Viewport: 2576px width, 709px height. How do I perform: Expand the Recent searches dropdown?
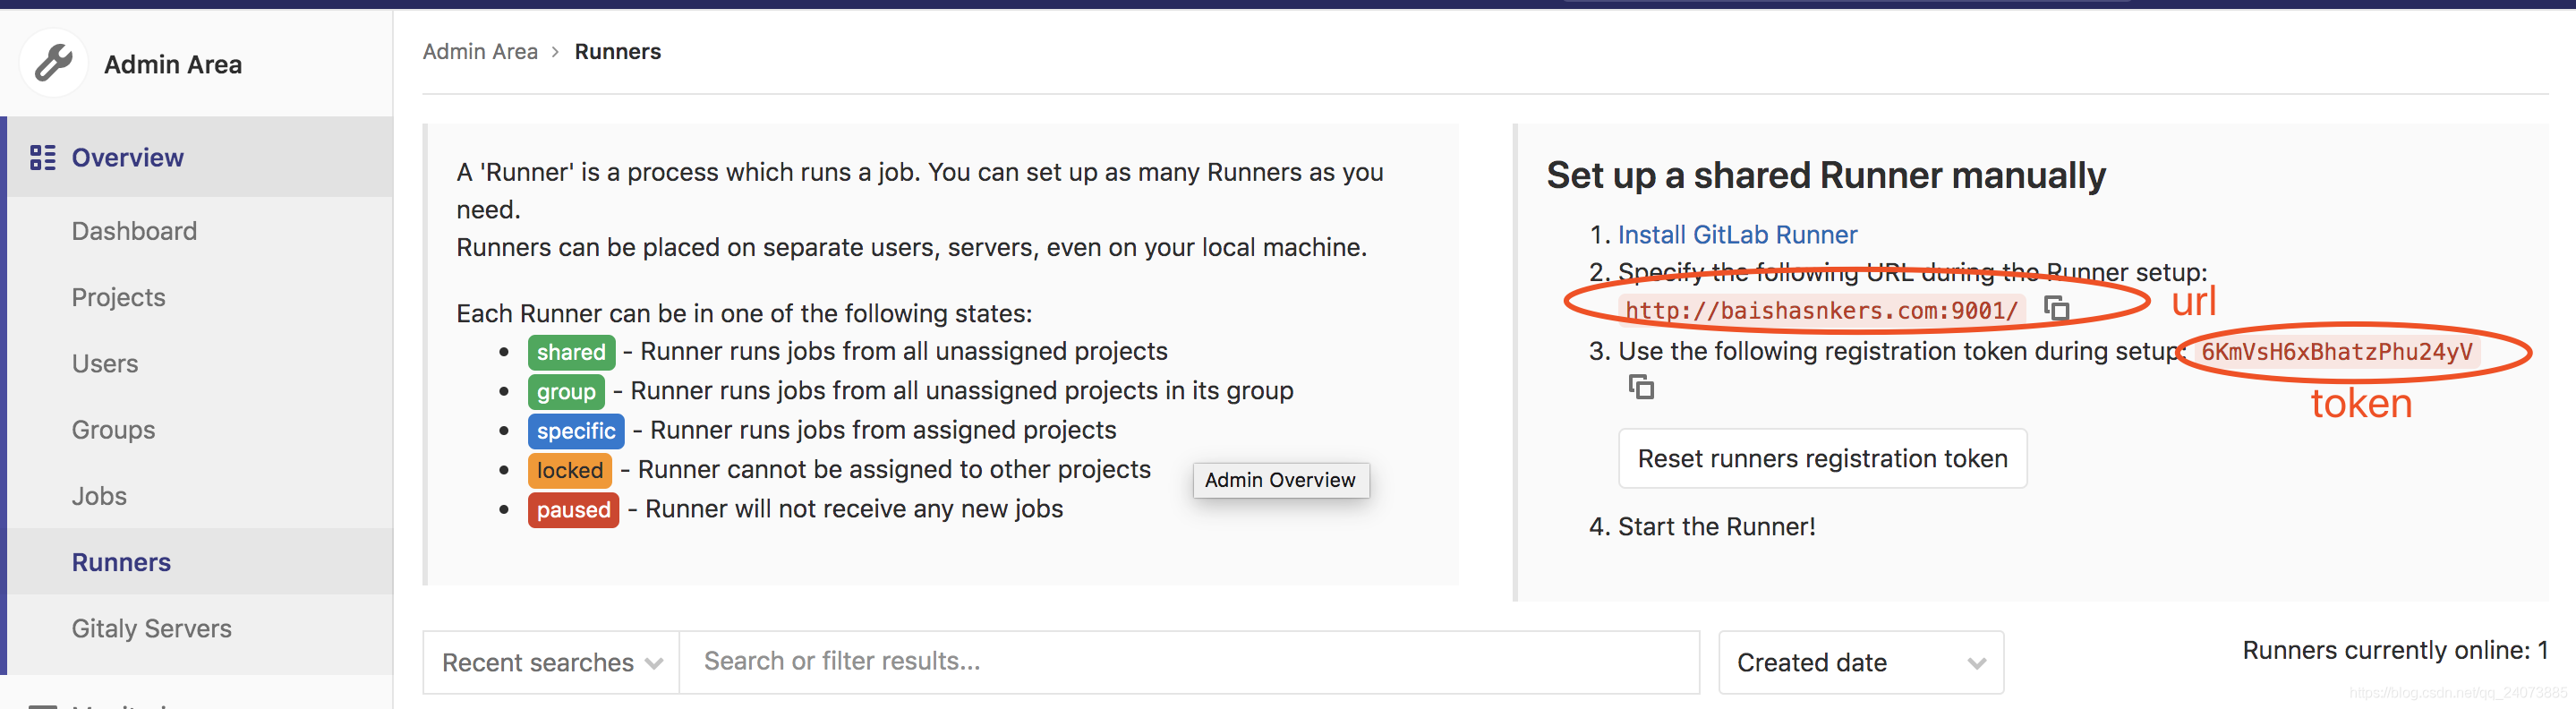point(551,662)
